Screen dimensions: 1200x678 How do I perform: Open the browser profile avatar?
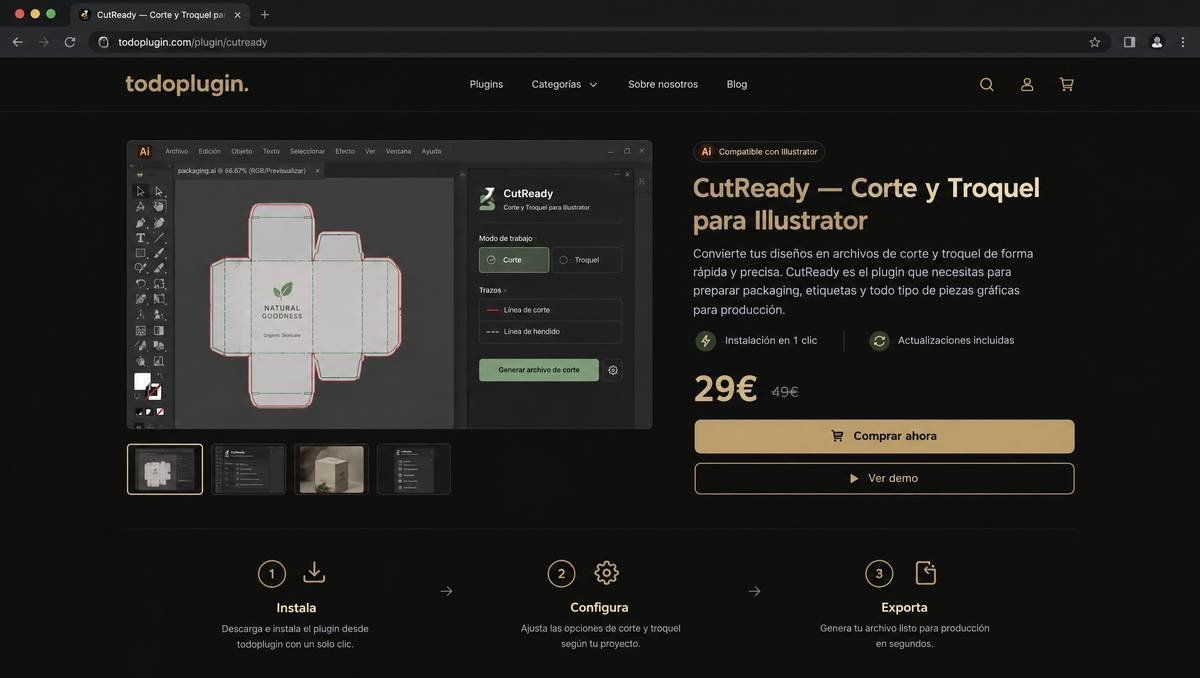(1157, 42)
